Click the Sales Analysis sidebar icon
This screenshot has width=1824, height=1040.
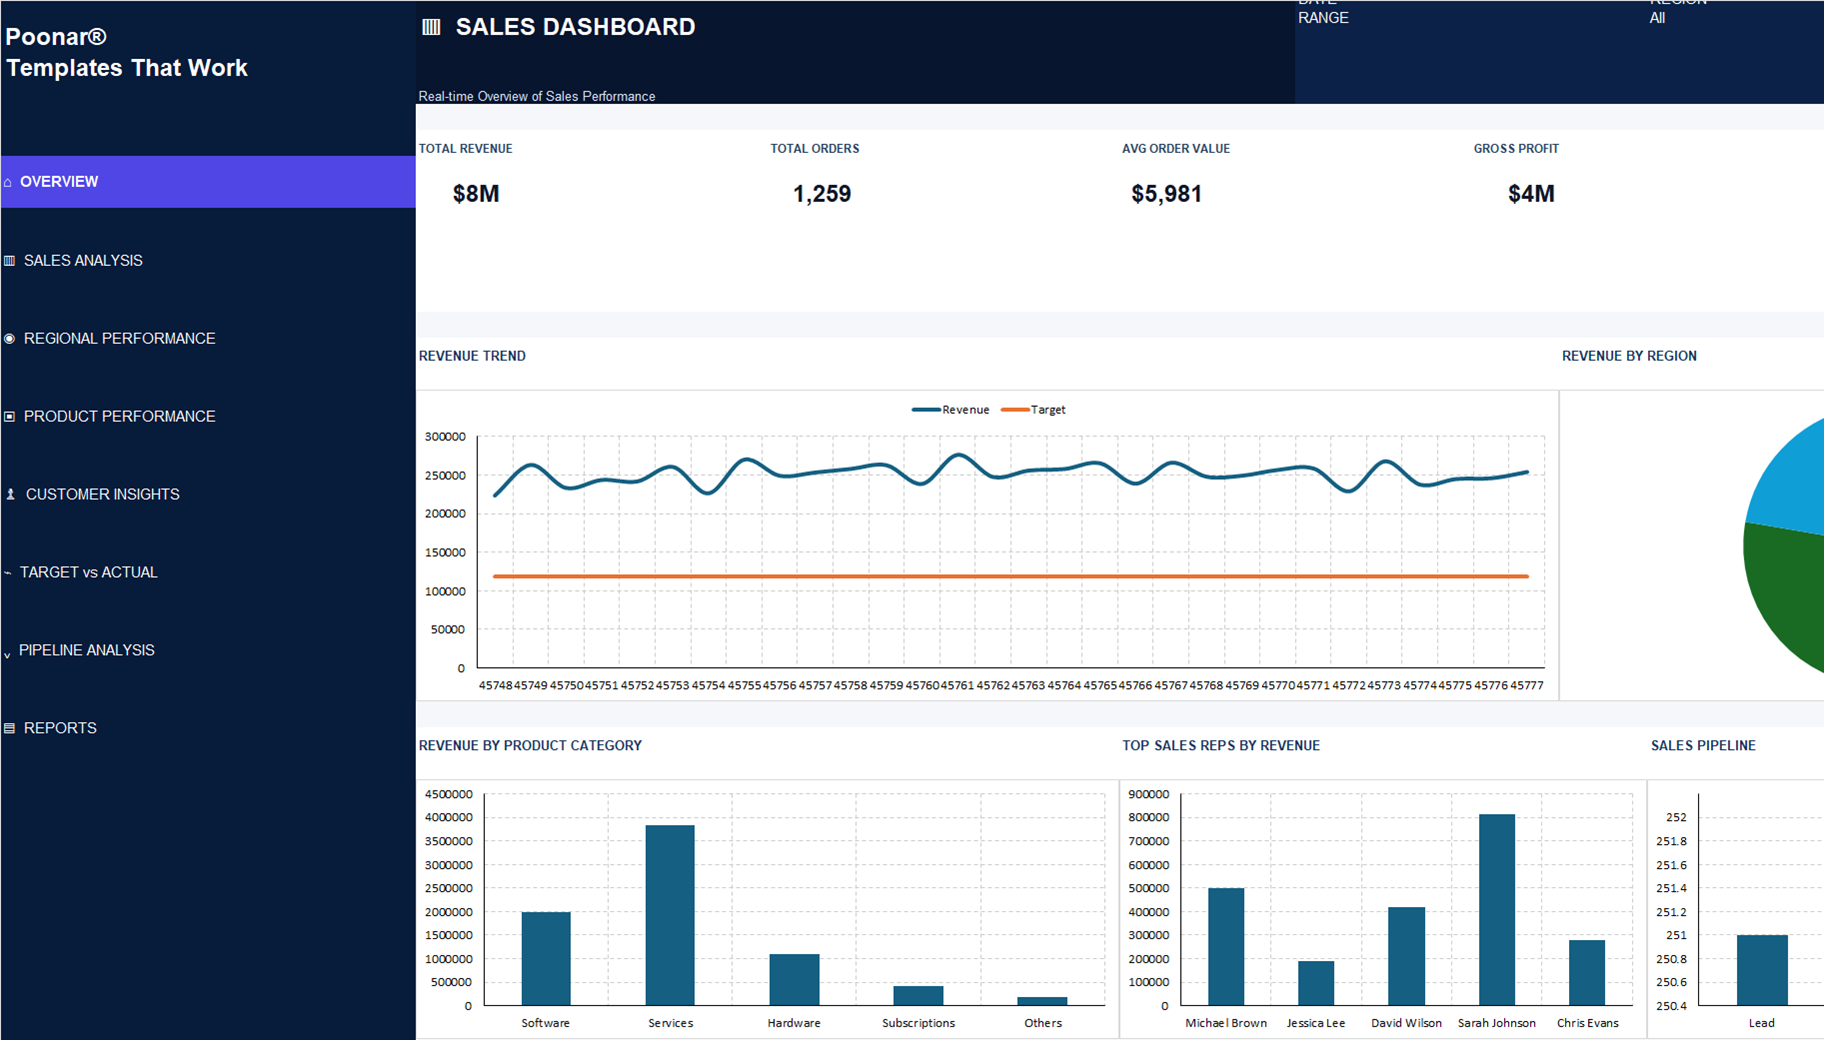pos(9,260)
